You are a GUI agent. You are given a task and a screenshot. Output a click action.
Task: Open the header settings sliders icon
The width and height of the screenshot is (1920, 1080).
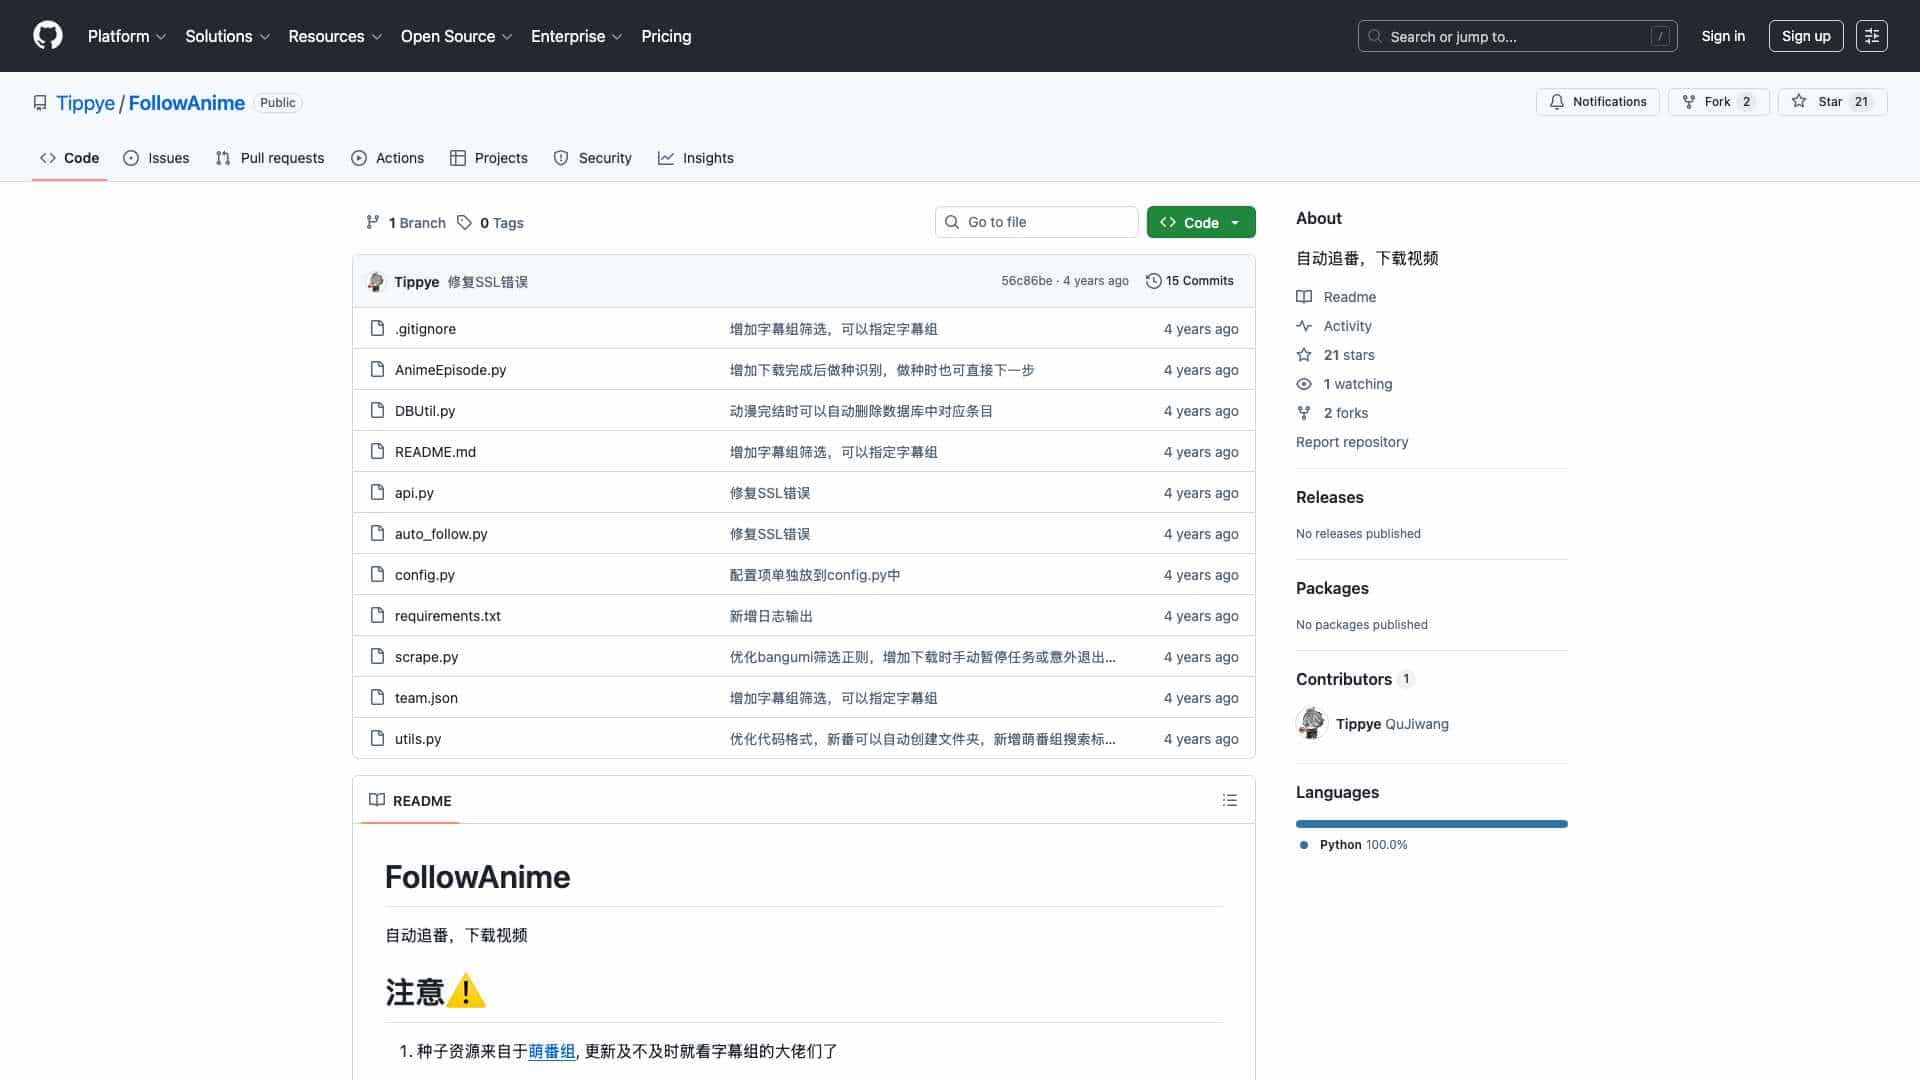point(1871,36)
